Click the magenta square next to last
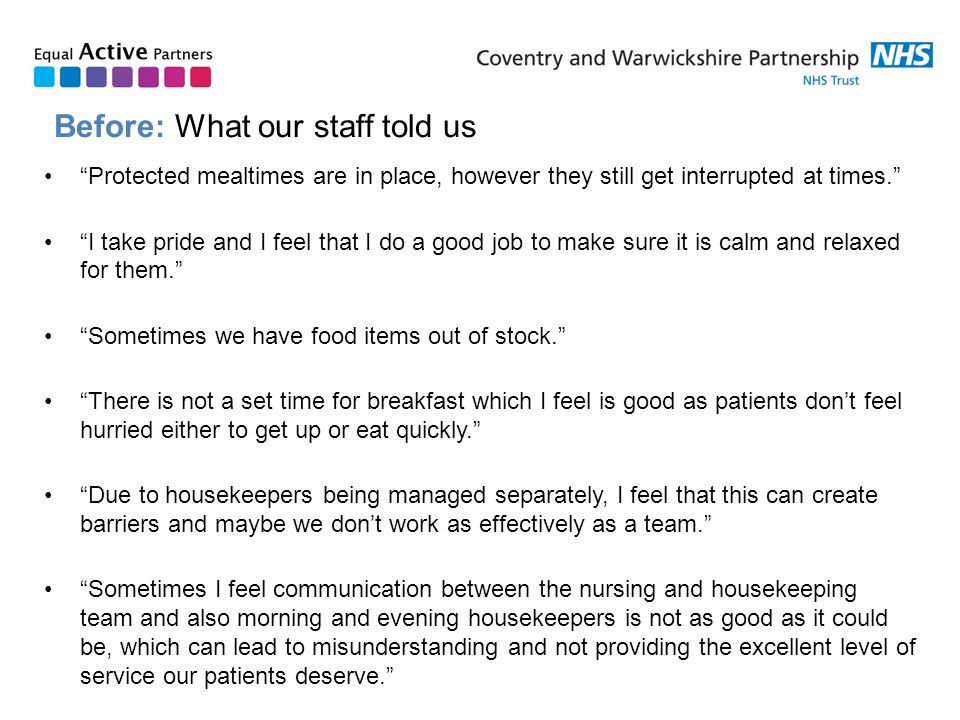 [x=174, y=77]
